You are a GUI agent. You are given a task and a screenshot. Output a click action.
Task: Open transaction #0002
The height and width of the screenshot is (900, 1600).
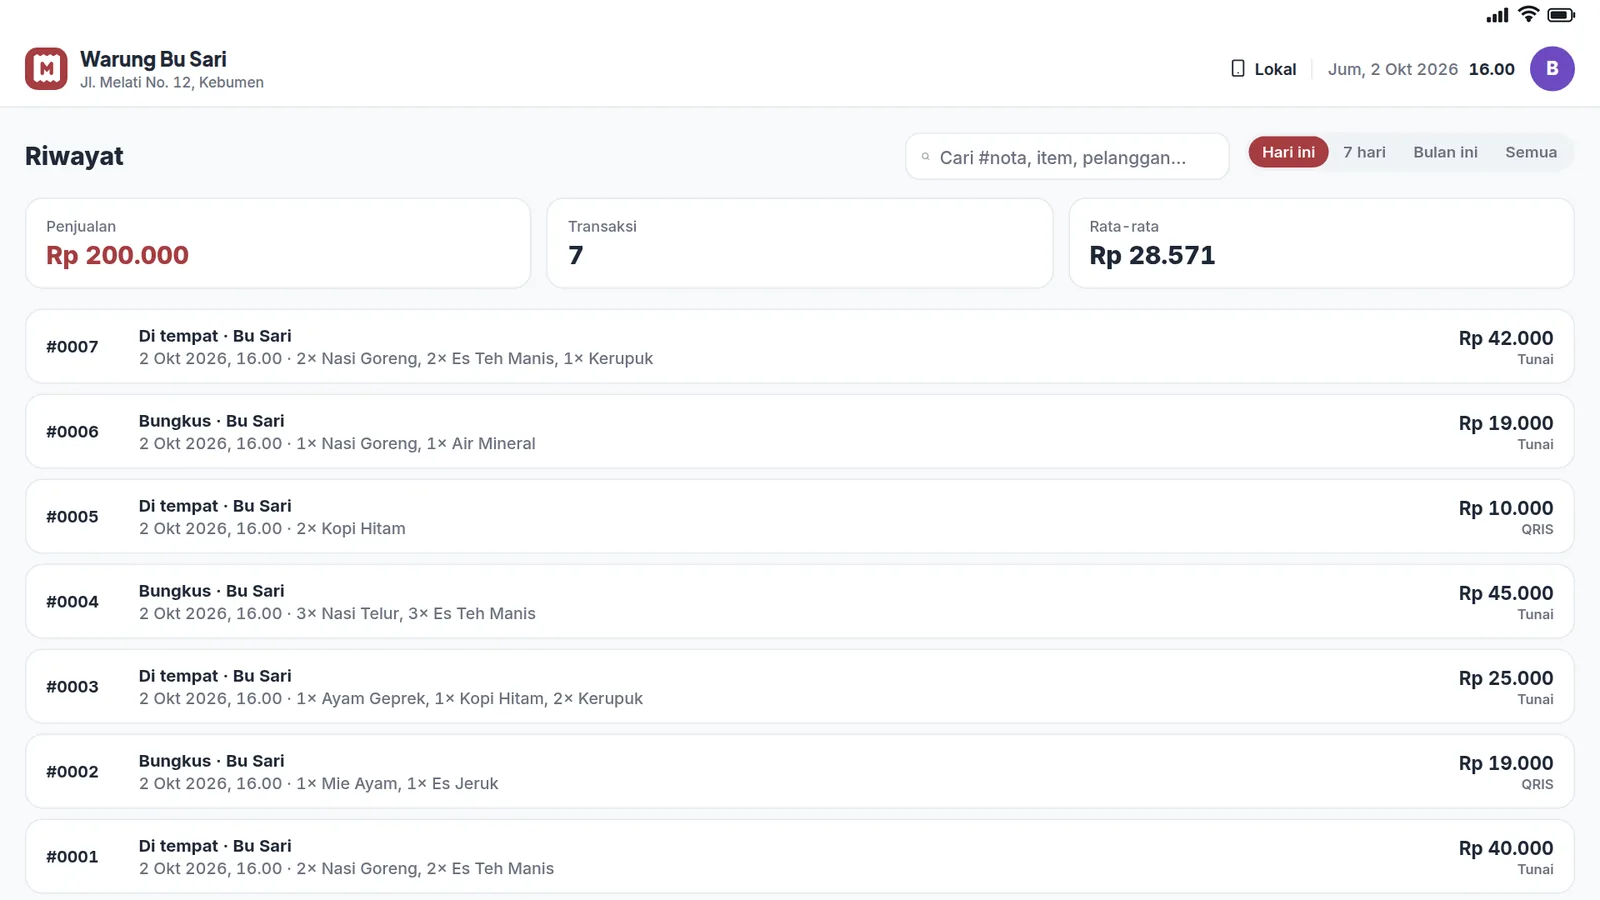tap(800, 771)
